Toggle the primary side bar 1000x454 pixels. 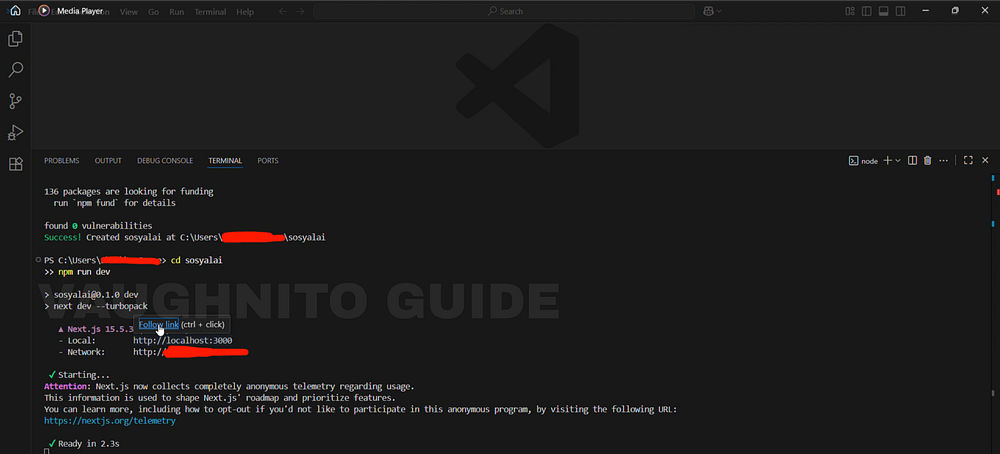click(x=866, y=11)
